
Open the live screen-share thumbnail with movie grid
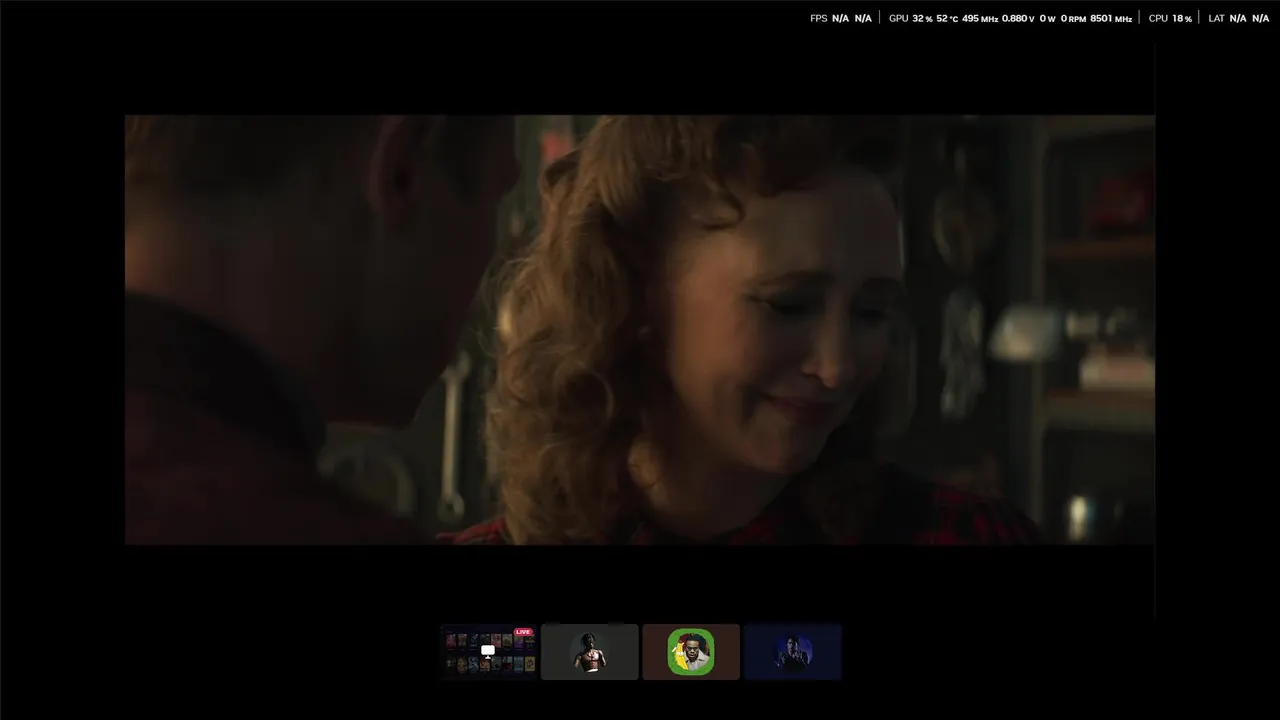(x=488, y=652)
